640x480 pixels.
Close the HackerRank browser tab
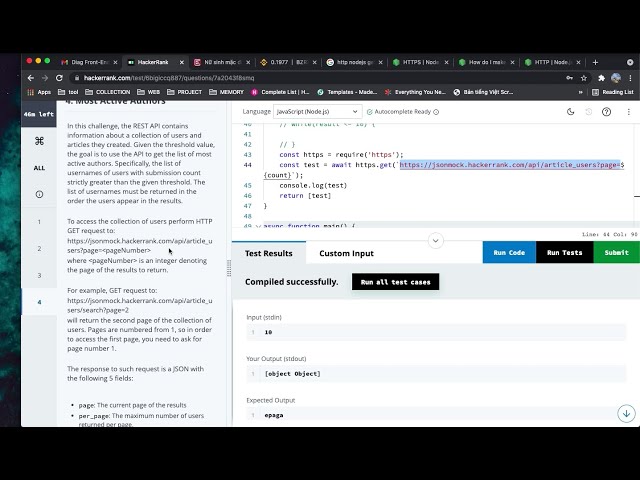(x=182, y=62)
